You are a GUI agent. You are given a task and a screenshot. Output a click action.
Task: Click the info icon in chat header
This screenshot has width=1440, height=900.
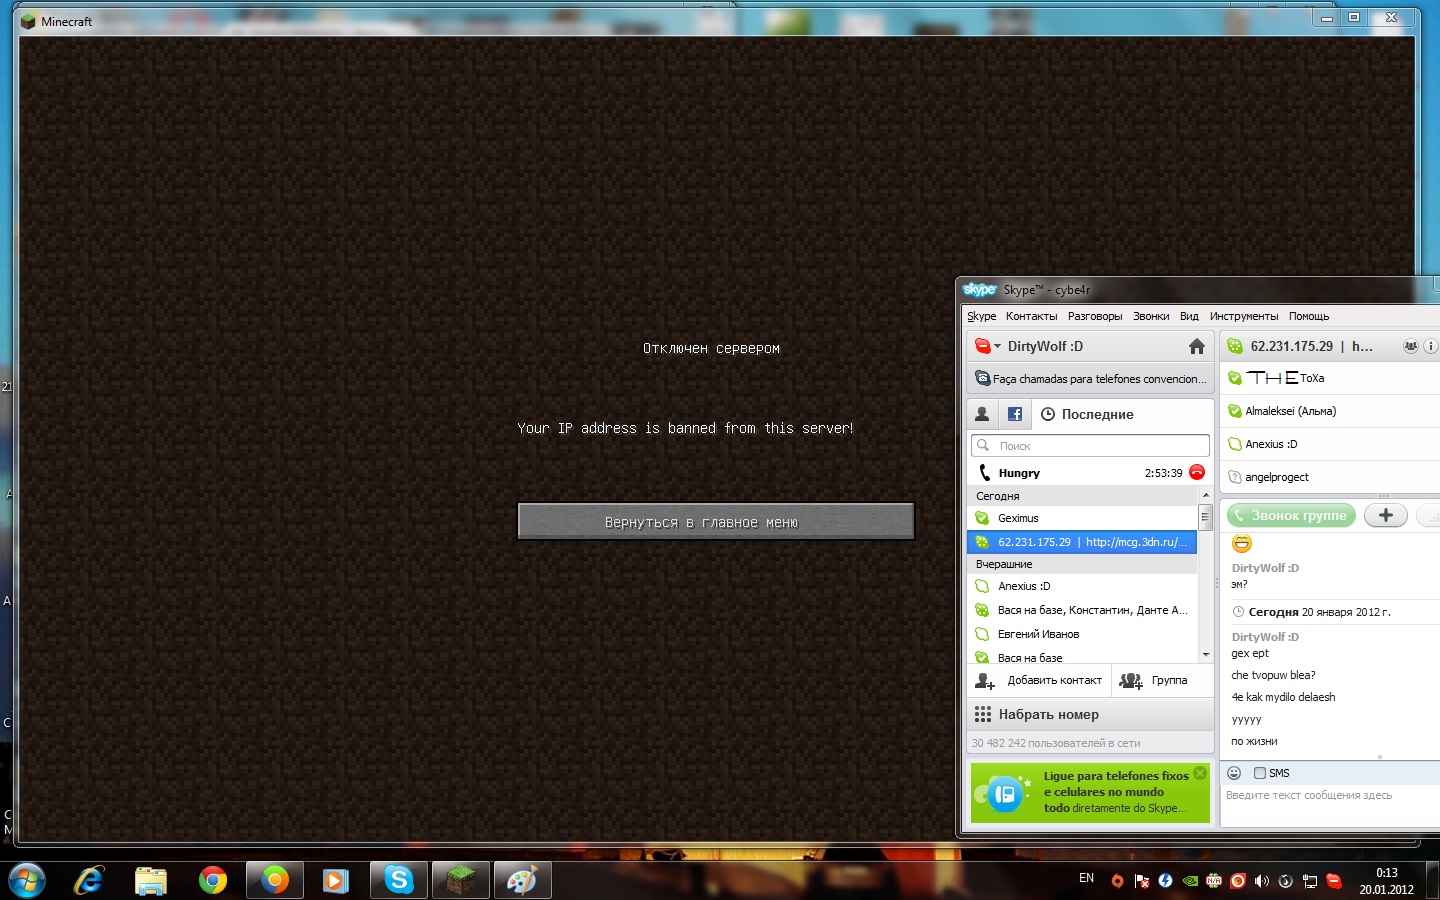tap(1430, 346)
